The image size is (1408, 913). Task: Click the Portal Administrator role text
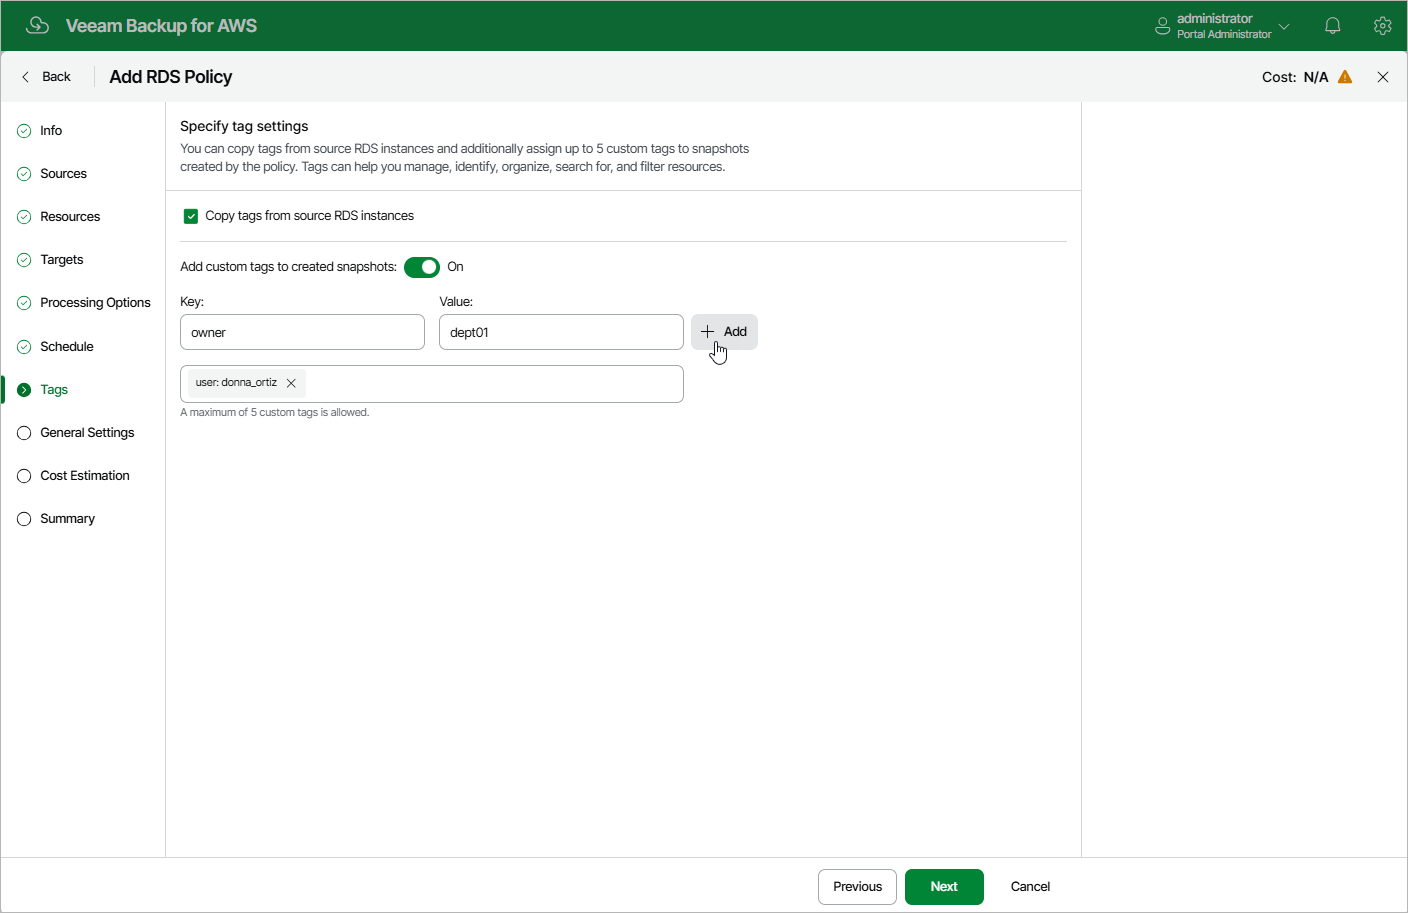coord(1224,34)
